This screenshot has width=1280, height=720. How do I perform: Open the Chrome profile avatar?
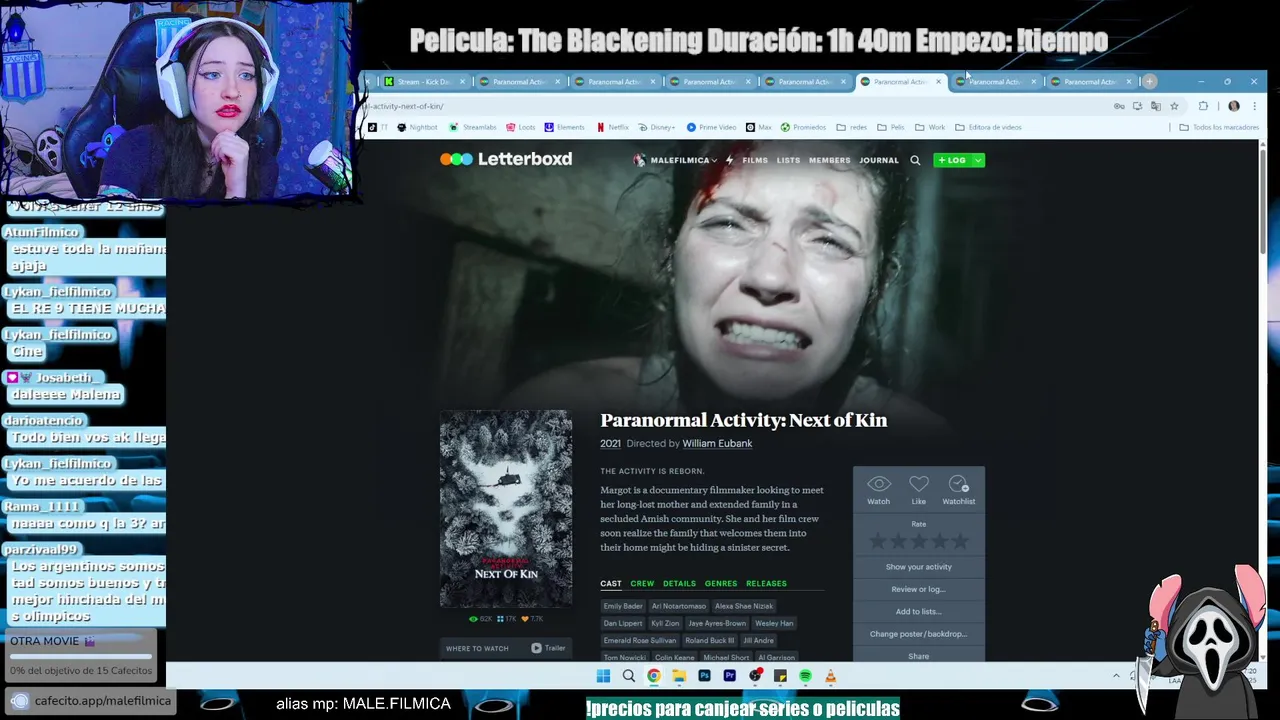click(x=1234, y=106)
